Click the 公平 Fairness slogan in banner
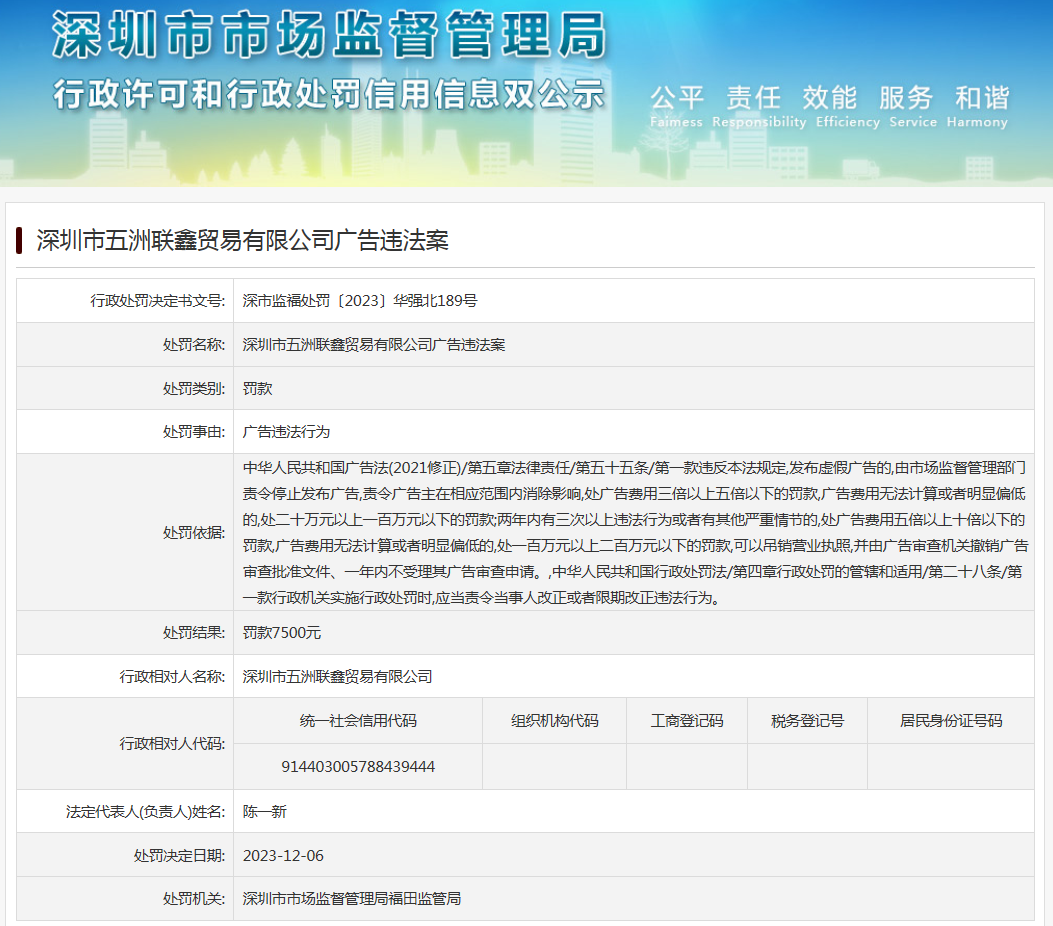This screenshot has width=1053, height=926. tap(677, 105)
